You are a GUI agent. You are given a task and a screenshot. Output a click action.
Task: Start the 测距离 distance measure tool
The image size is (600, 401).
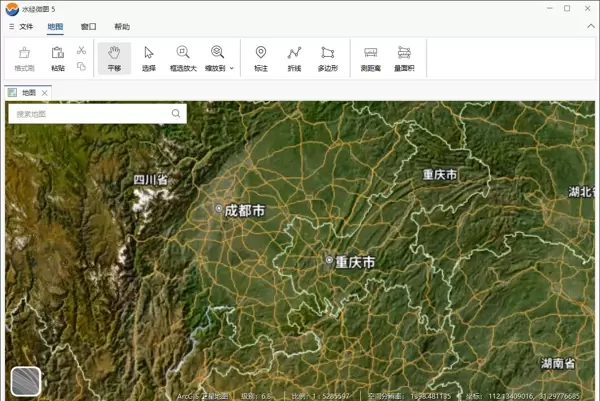(x=370, y=58)
